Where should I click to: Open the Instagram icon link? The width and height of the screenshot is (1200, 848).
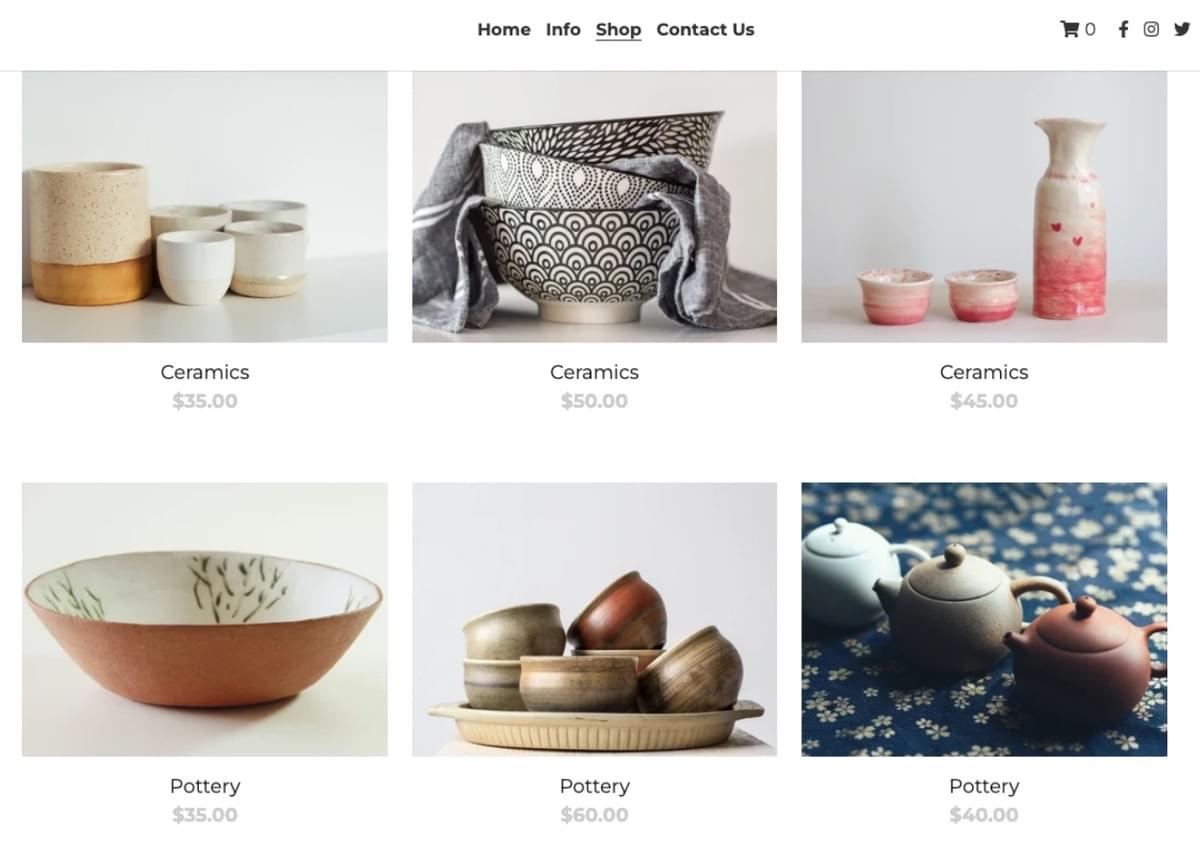1151,29
